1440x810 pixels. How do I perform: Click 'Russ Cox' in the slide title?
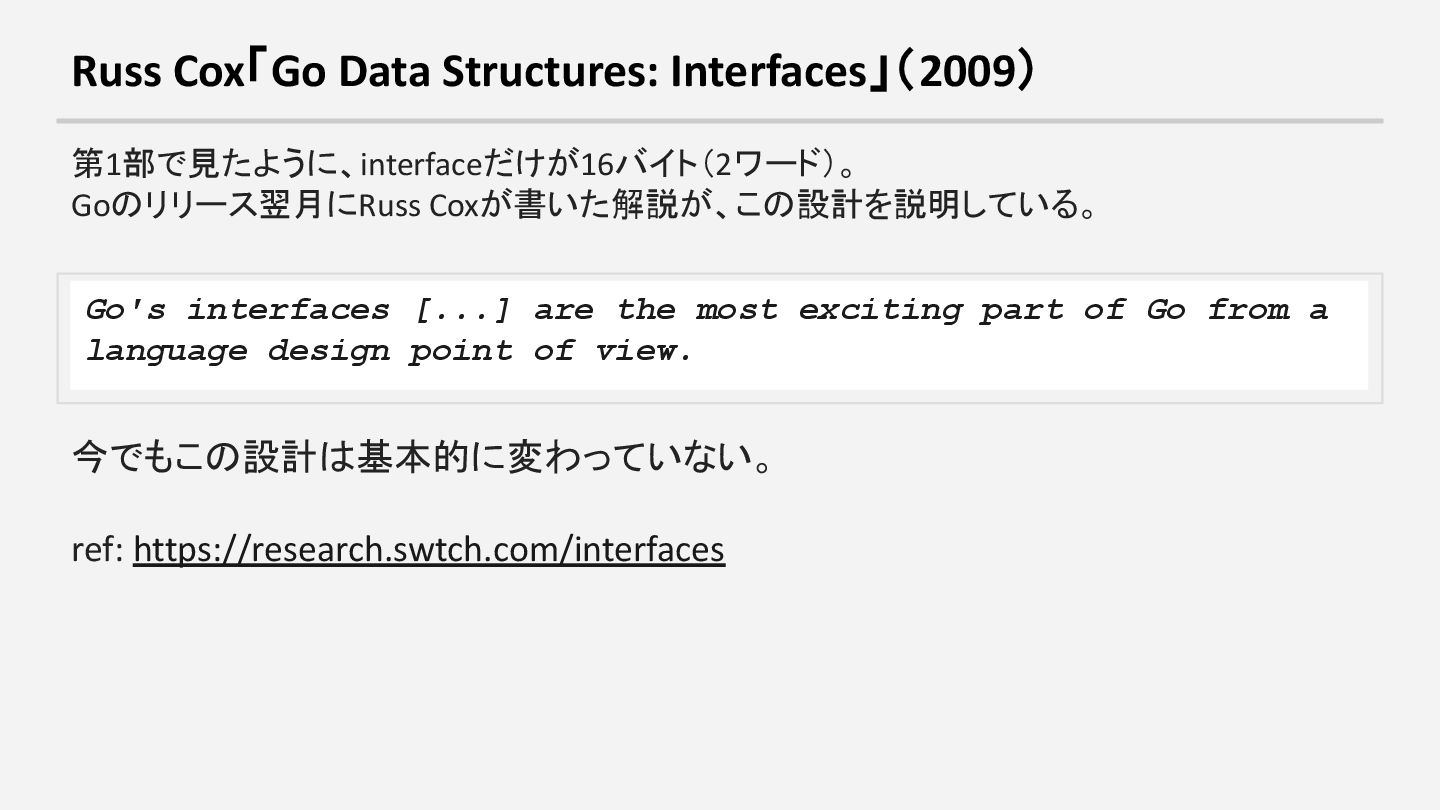(158, 71)
